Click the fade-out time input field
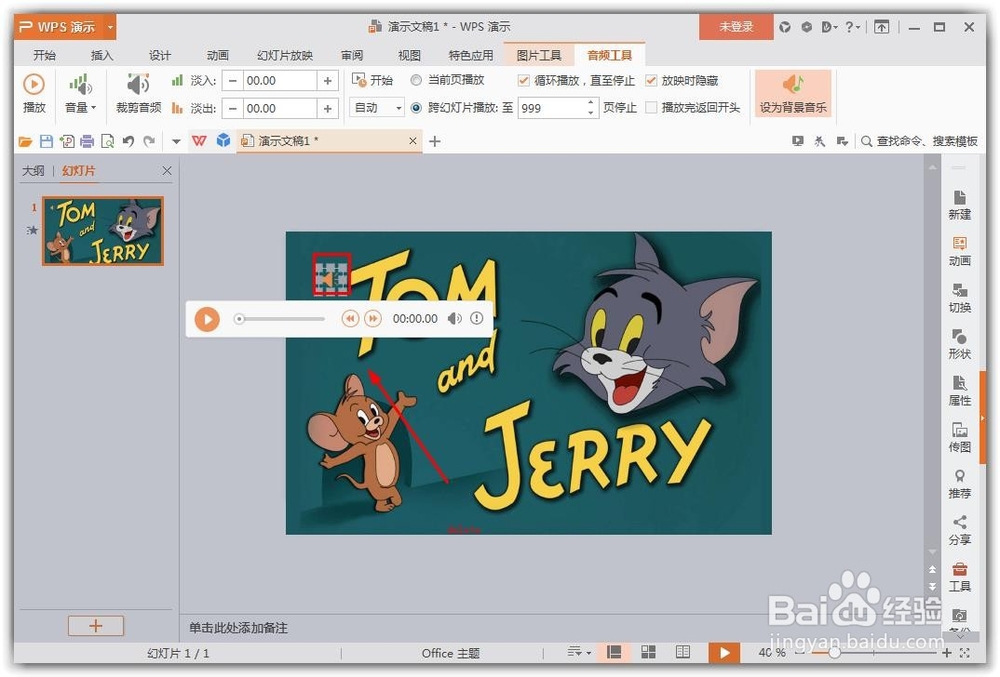The width and height of the screenshot is (1000, 677). click(279, 108)
